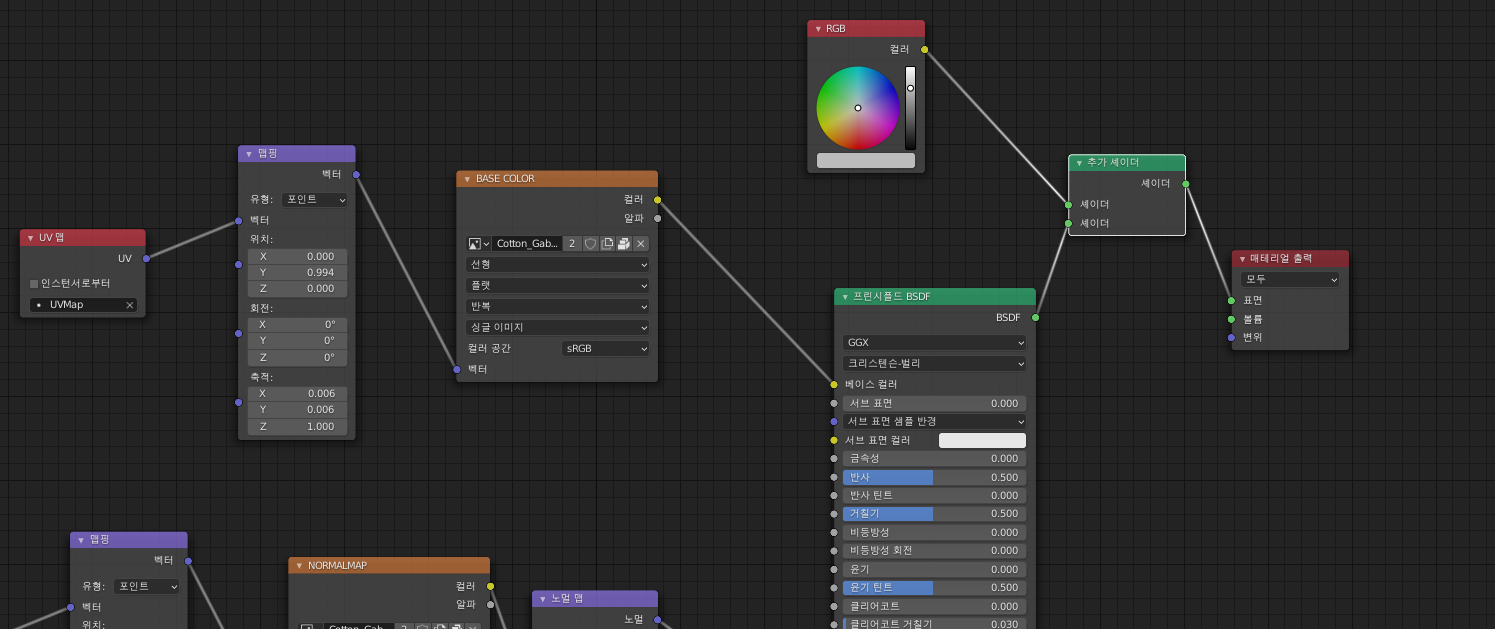Click the RGB node gray color swatch bar
1495x629 pixels.
coord(866,160)
